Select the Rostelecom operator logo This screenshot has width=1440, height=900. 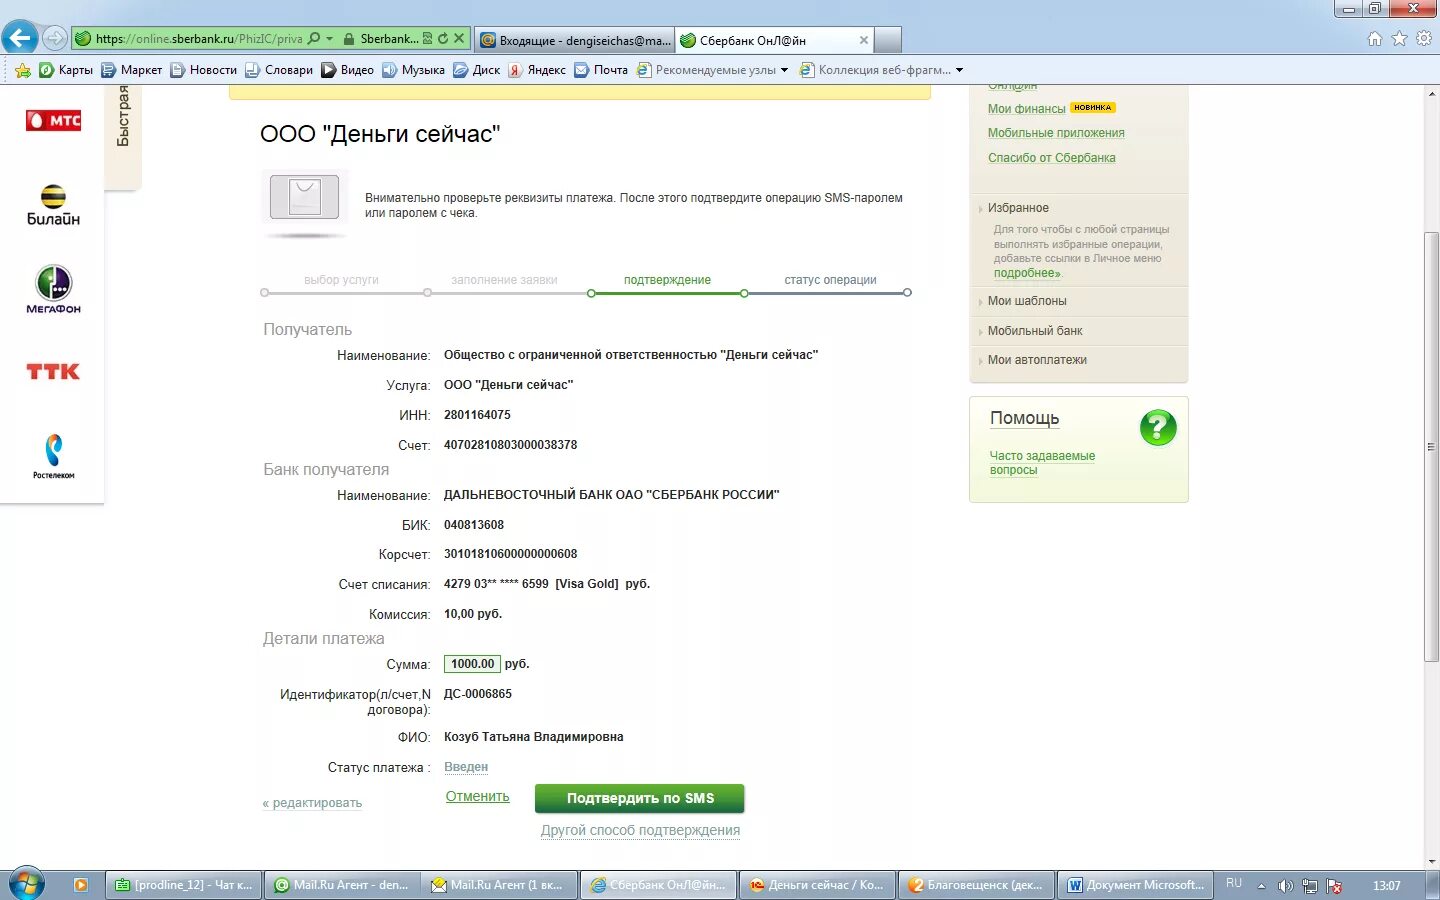point(53,456)
